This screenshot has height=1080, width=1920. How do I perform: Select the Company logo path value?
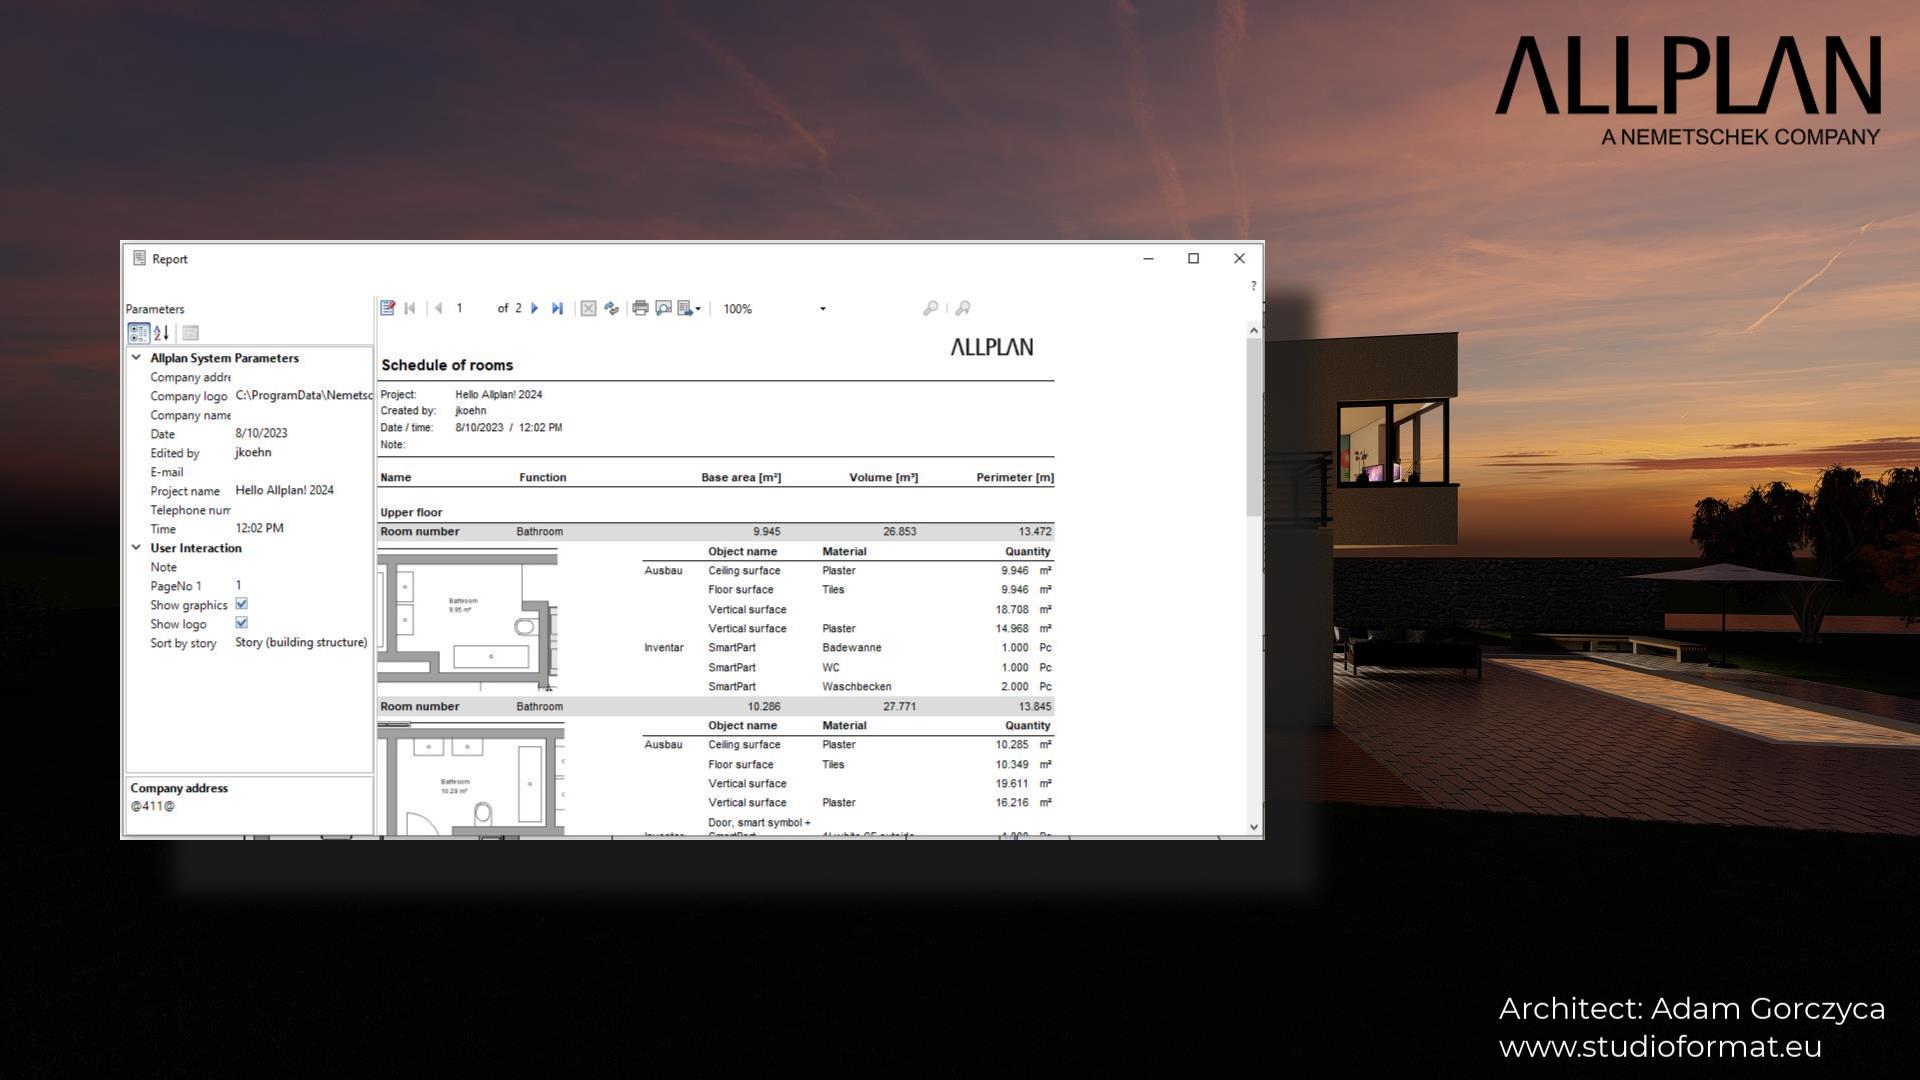[x=303, y=396]
